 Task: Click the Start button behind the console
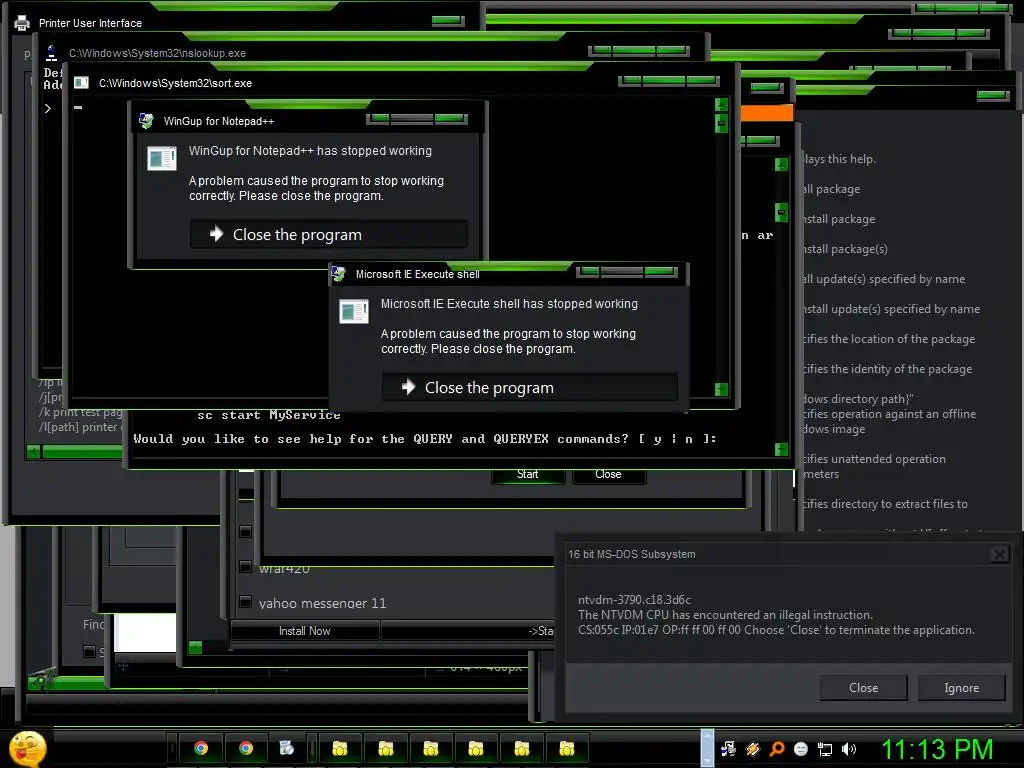coord(528,475)
